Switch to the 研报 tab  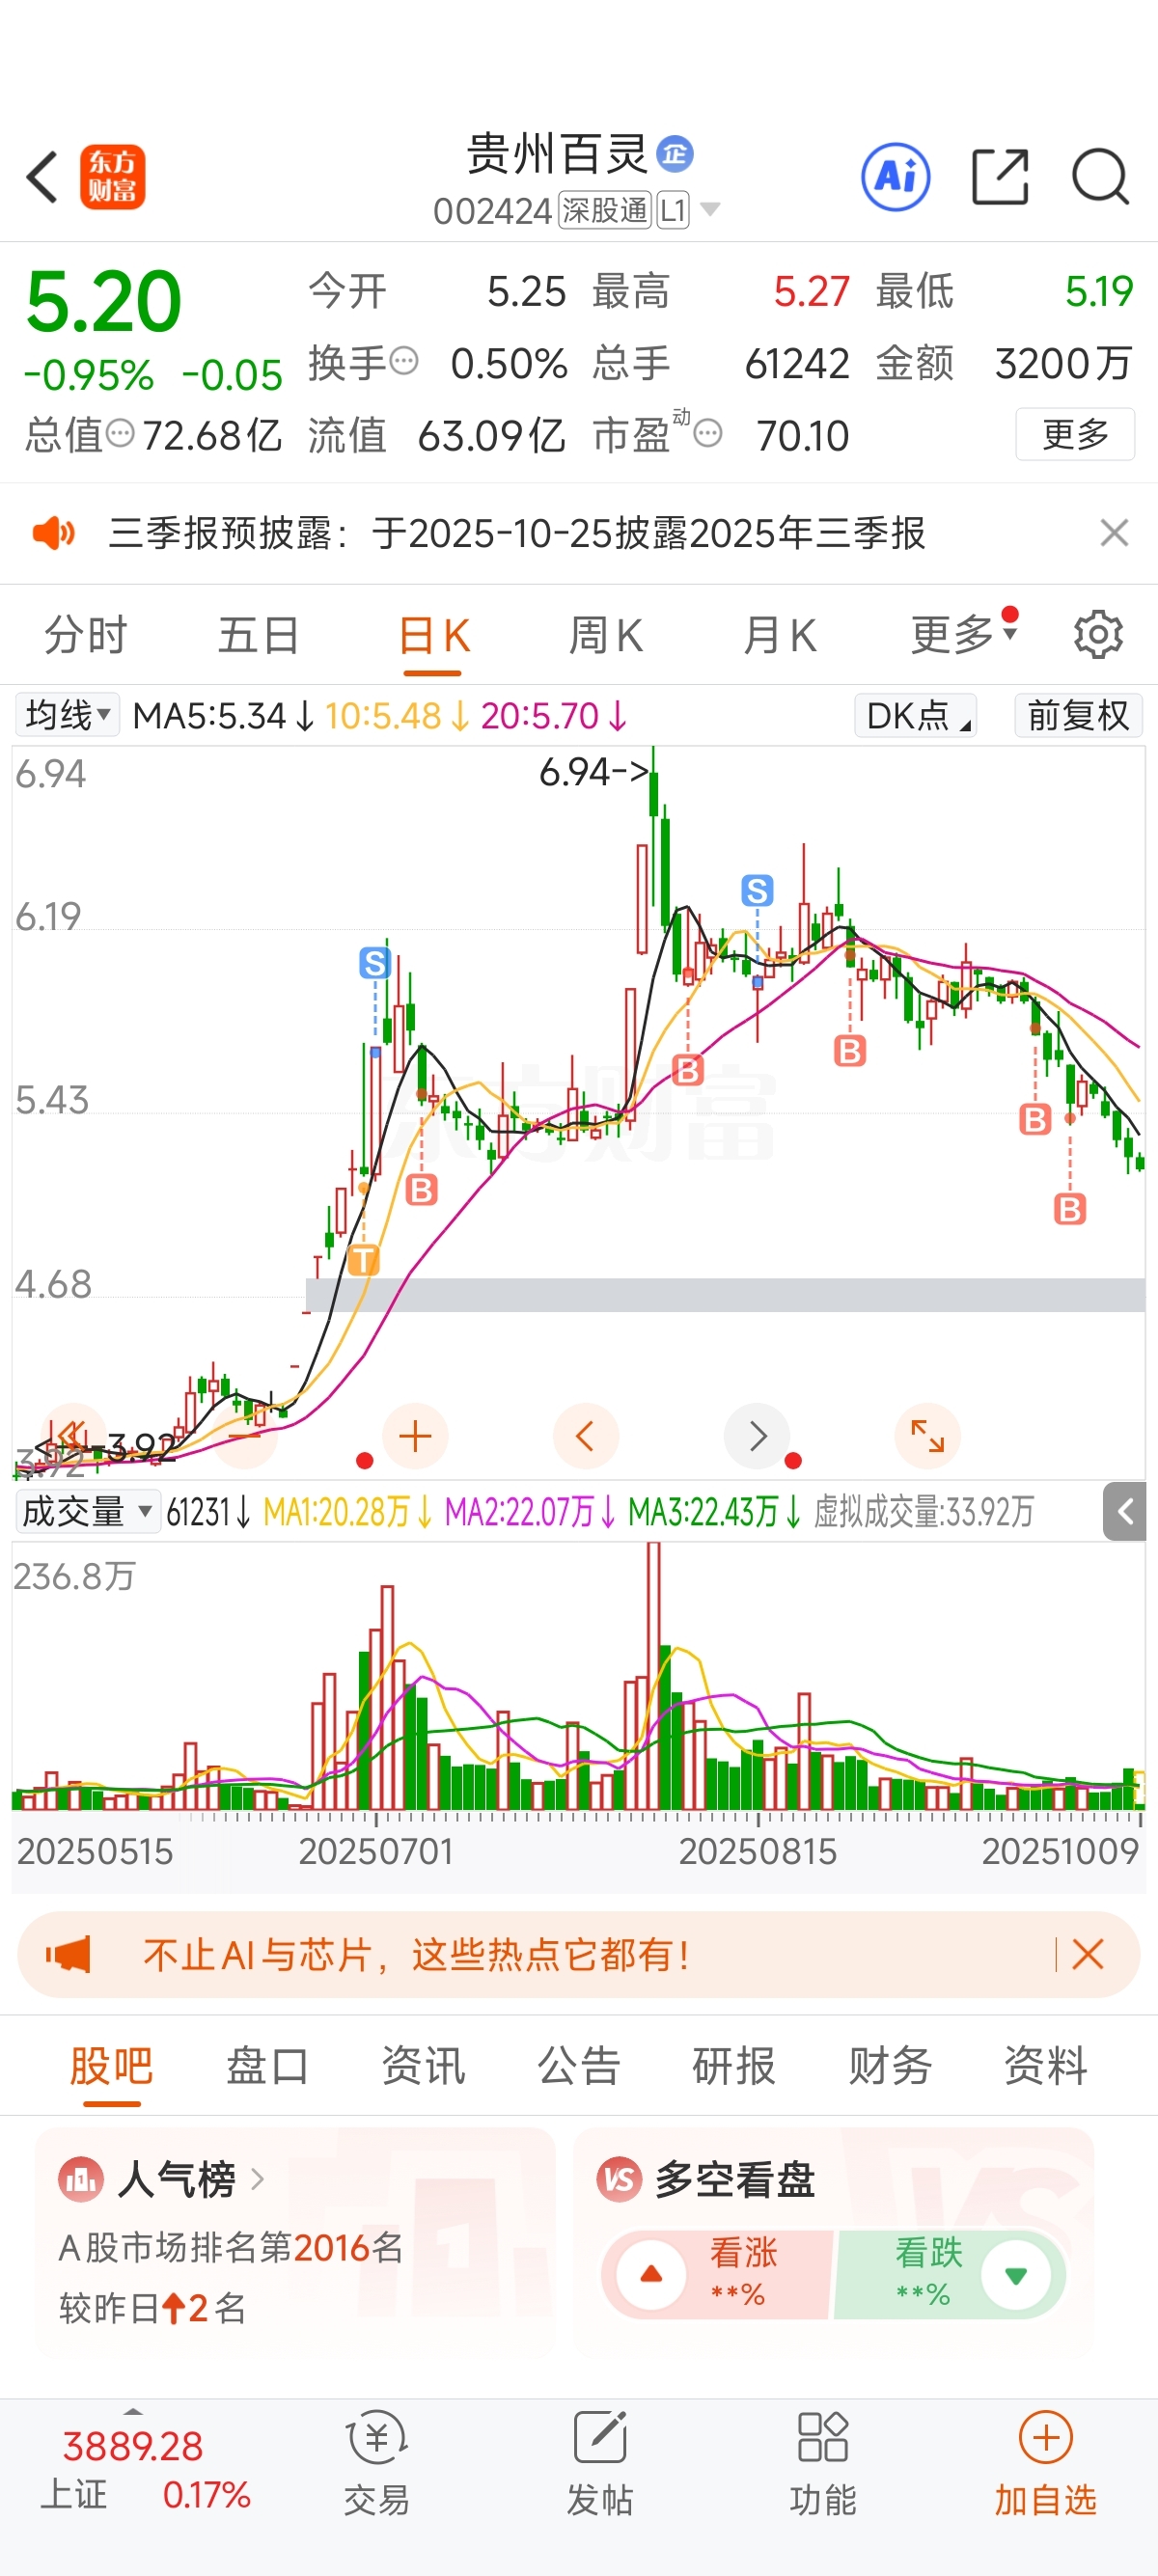coord(734,2066)
